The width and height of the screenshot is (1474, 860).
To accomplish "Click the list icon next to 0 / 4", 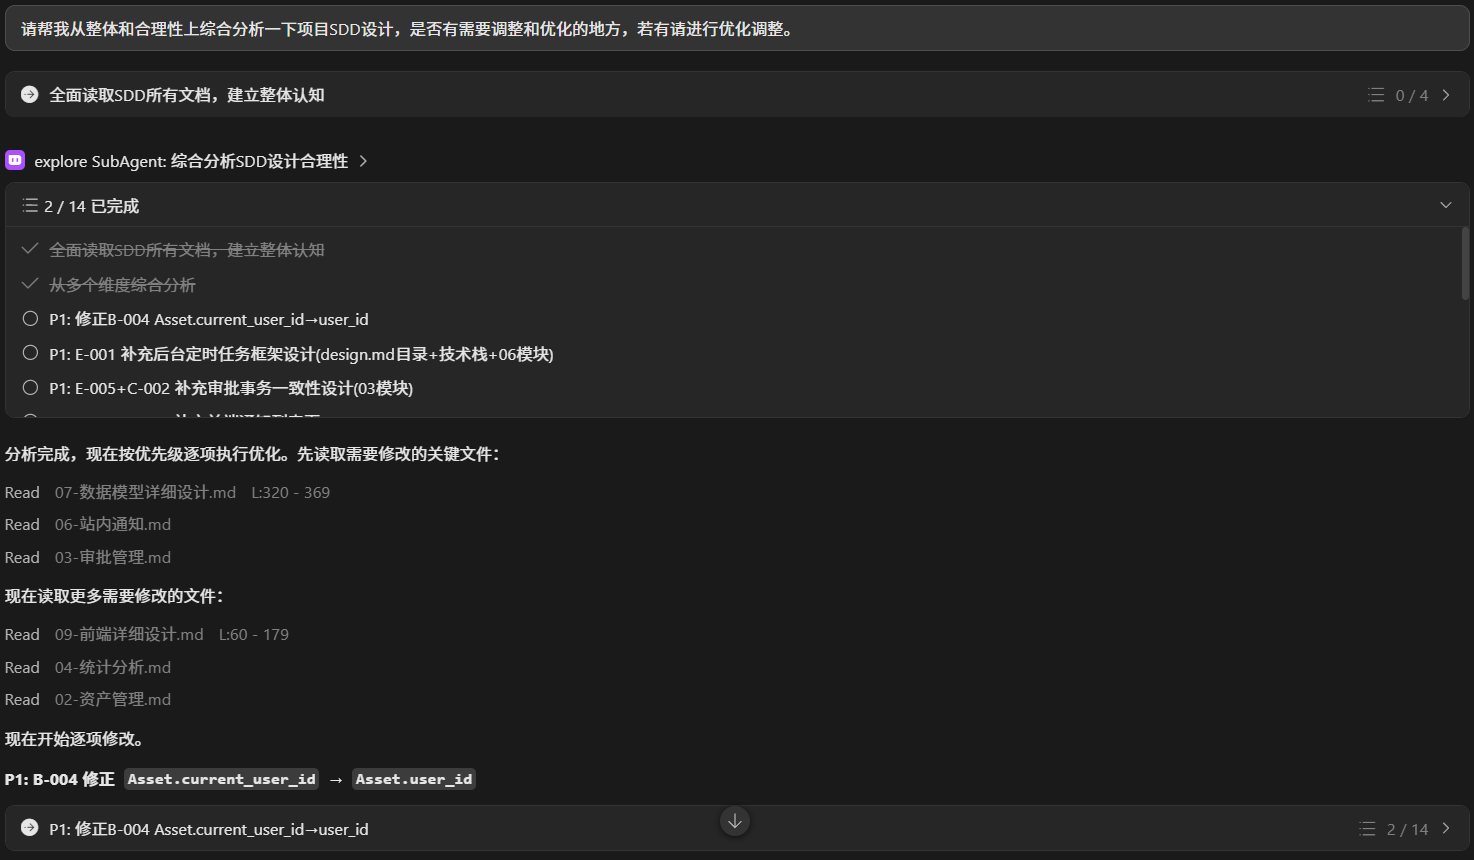I will coord(1376,95).
